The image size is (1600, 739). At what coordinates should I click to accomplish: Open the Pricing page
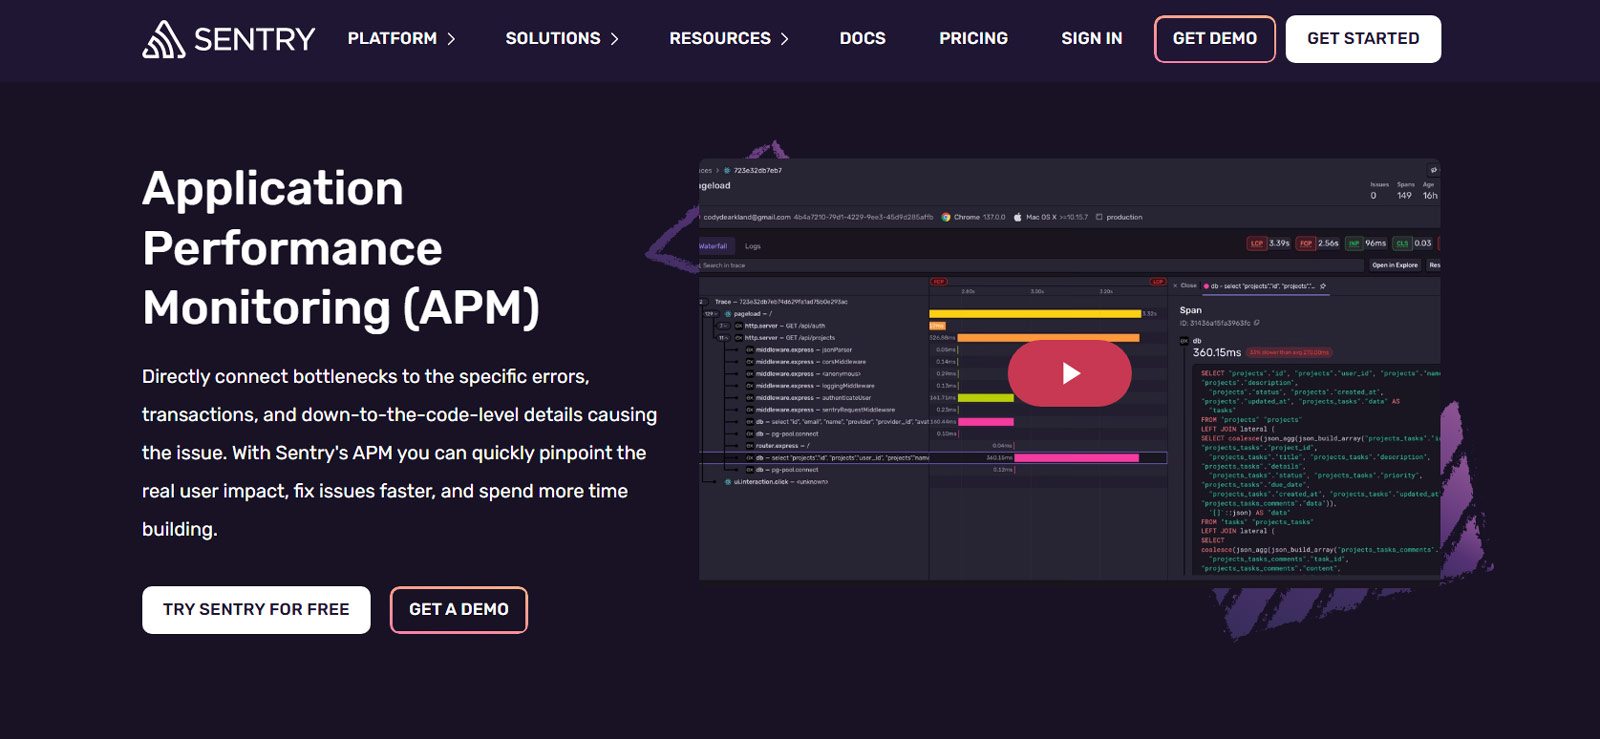click(x=973, y=39)
